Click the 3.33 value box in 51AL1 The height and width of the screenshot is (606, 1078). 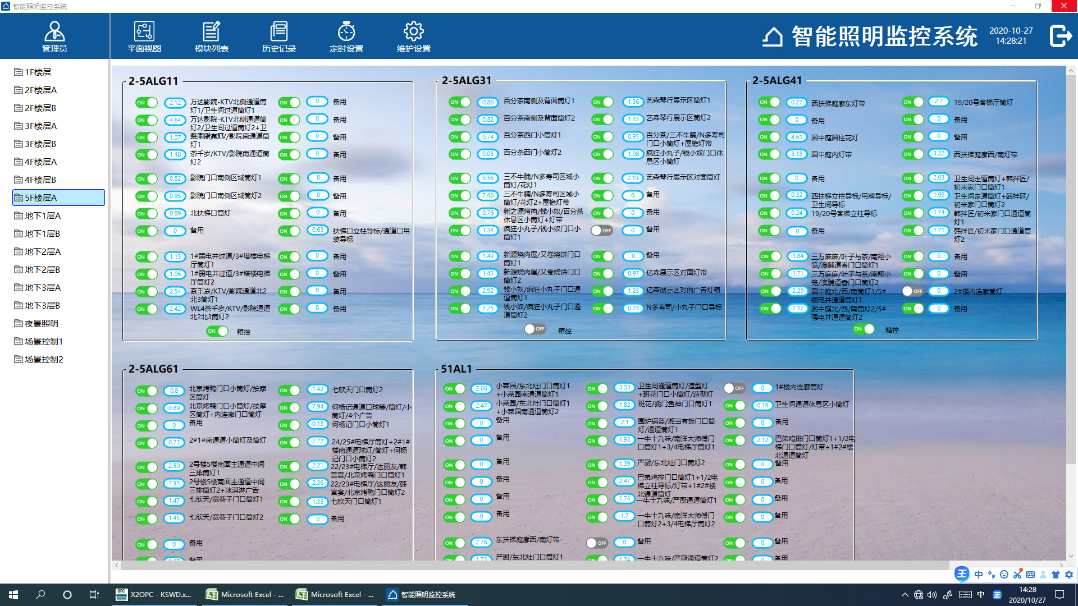[624, 388]
